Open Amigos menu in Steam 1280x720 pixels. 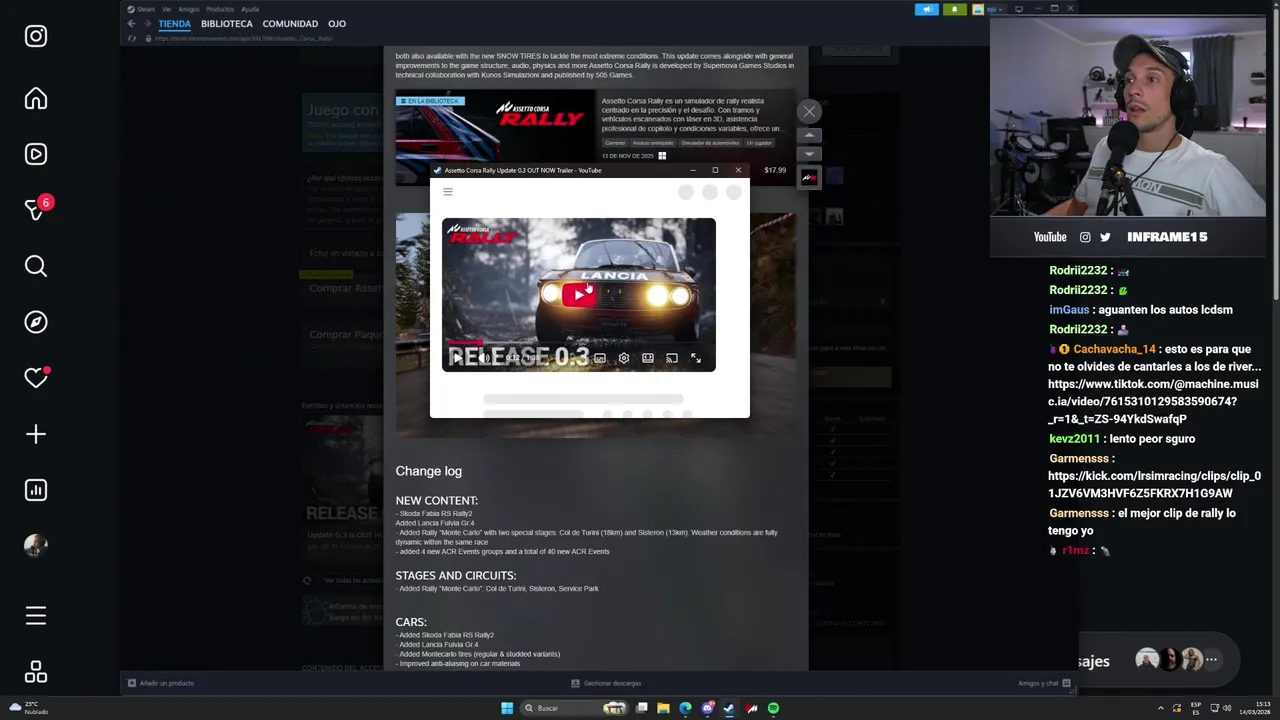pyautogui.click(x=189, y=9)
